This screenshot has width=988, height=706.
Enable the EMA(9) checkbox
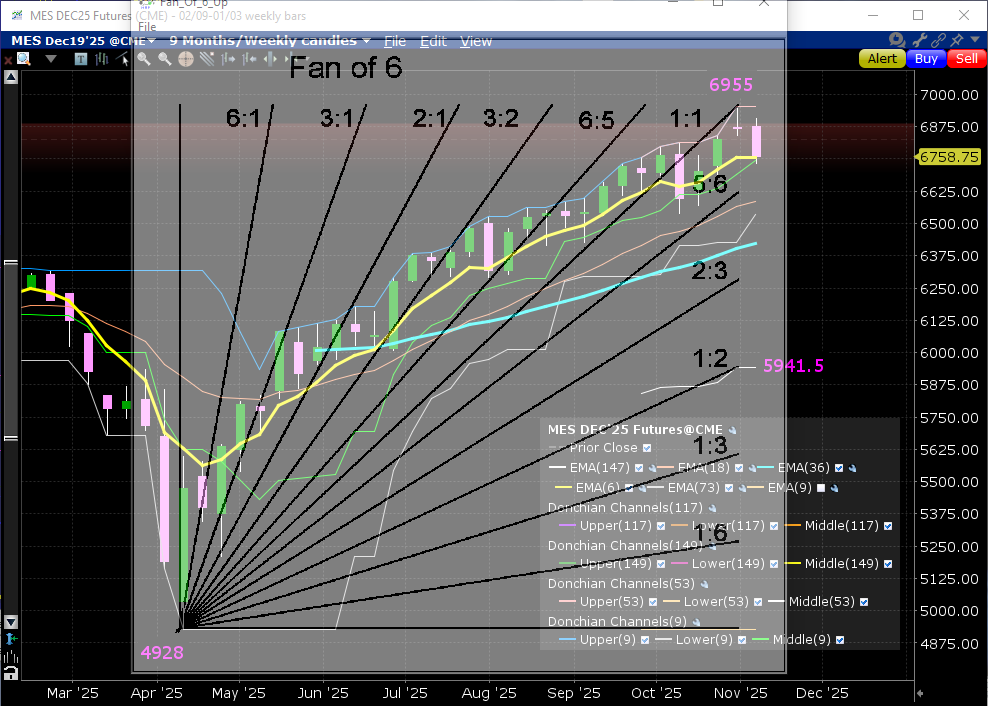[x=822, y=487]
